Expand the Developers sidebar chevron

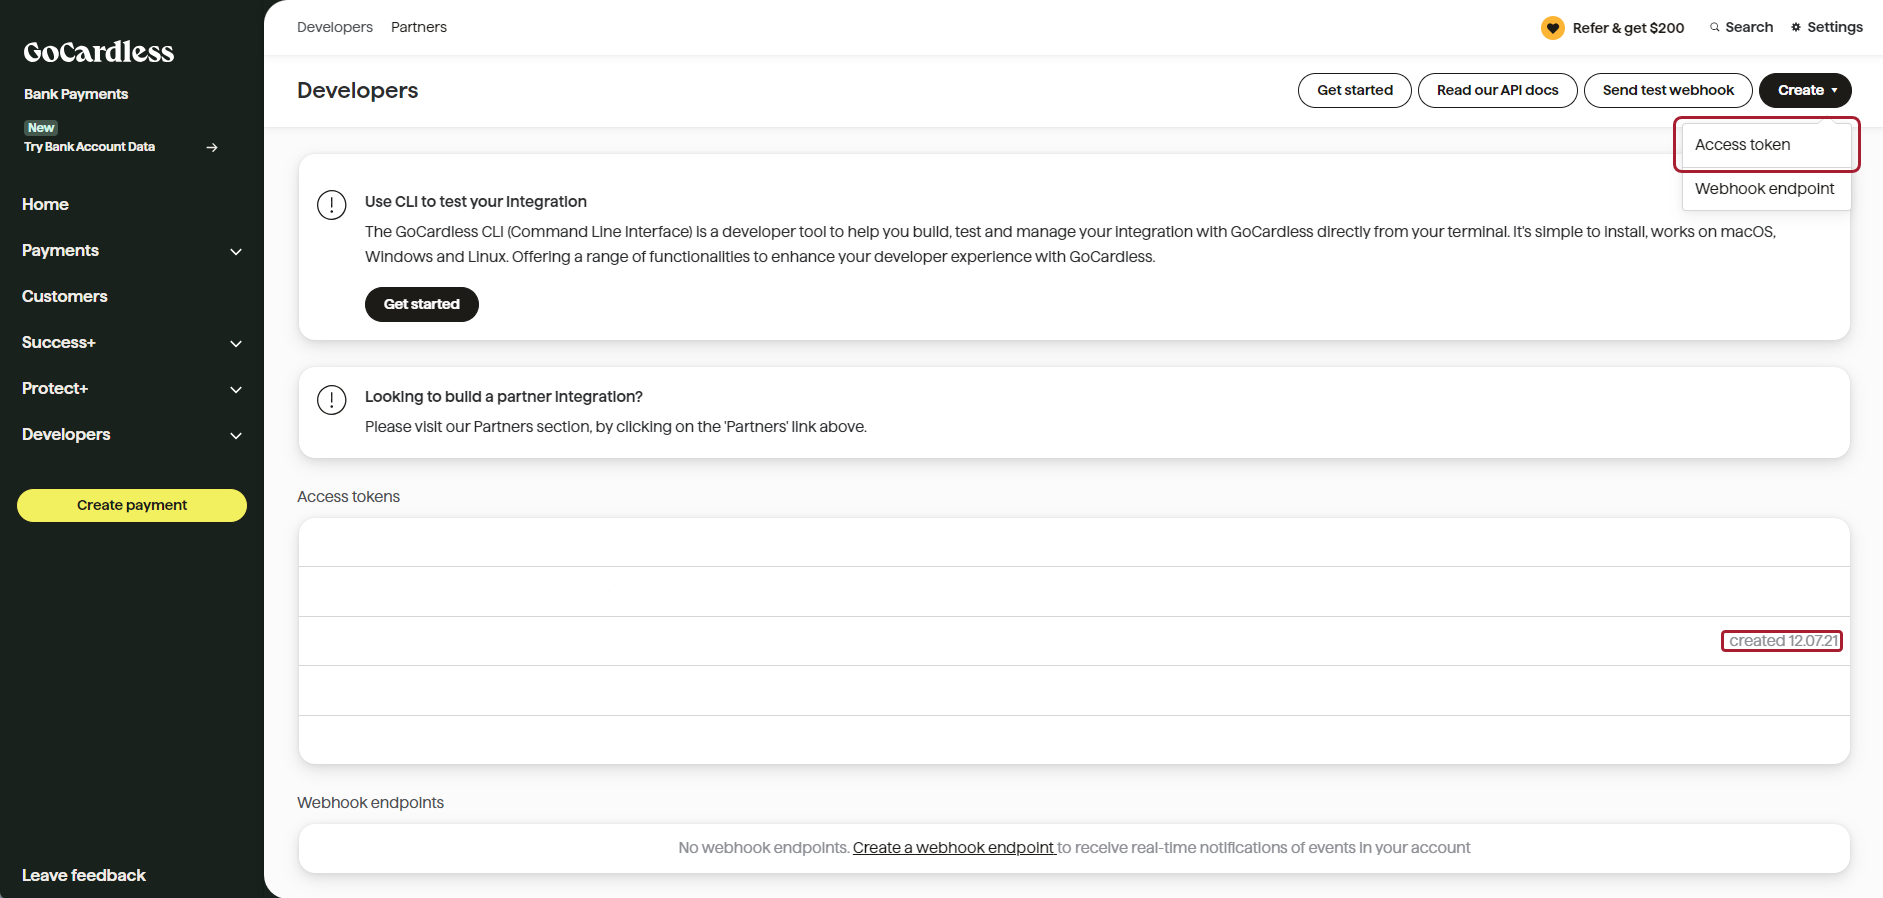pyautogui.click(x=236, y=435)
